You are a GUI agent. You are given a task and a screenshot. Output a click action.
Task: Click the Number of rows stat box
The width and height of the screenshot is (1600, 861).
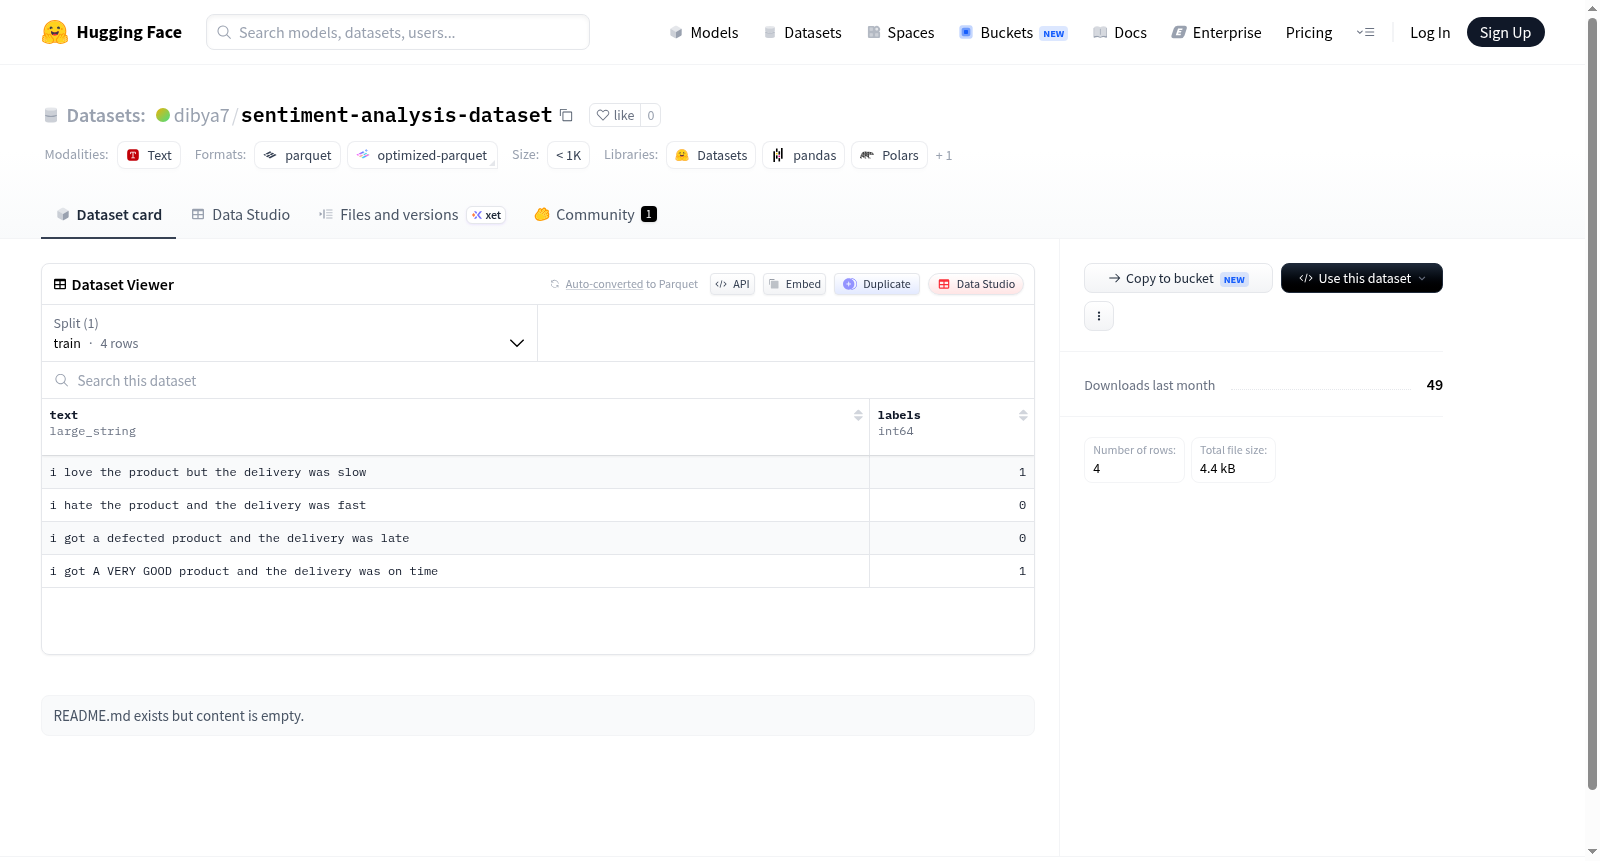coord(1134,460)
